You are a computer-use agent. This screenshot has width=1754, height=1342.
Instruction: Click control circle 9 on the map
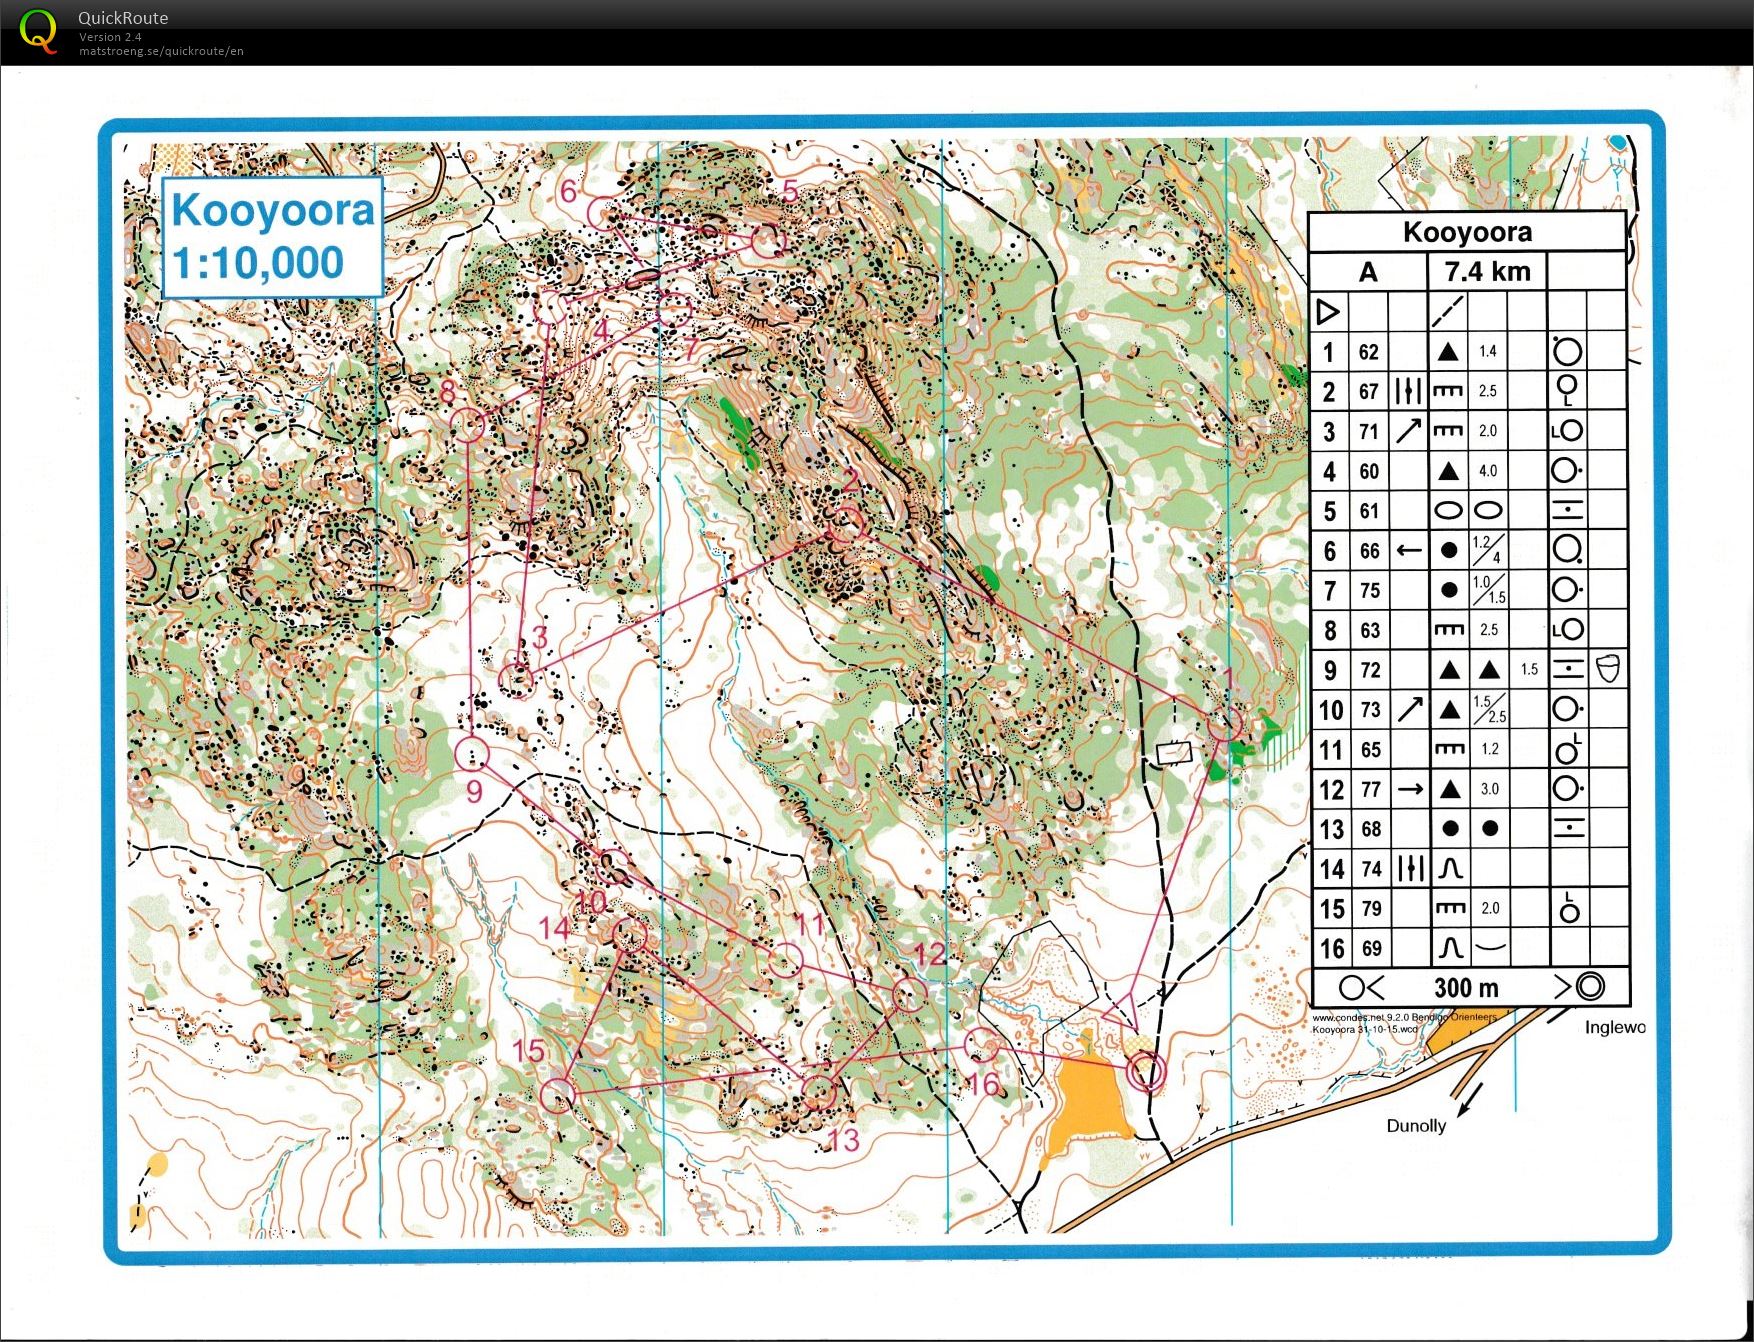click(471, 753)
